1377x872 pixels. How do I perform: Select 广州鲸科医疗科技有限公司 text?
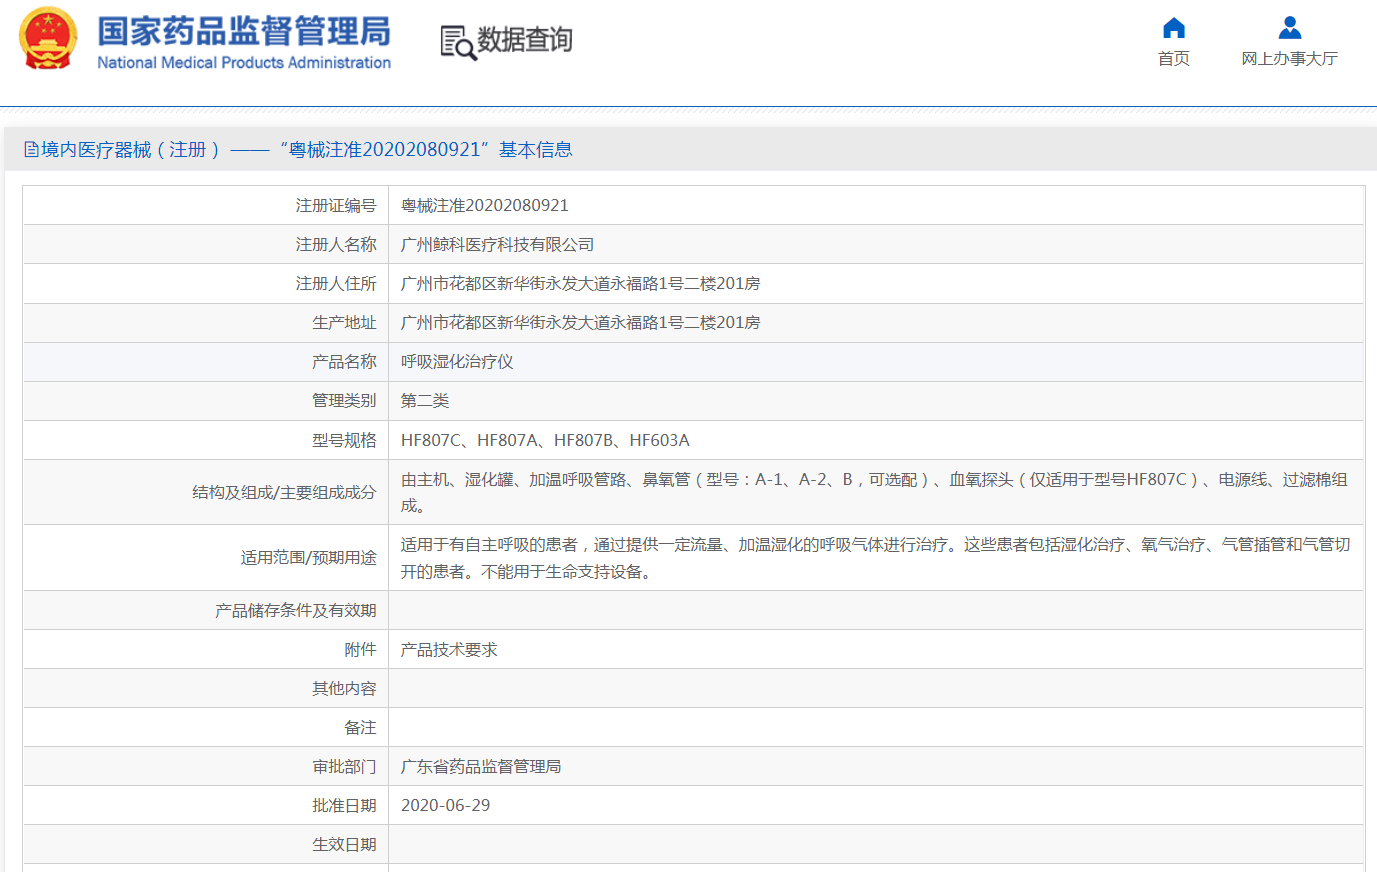coord(498,245)
